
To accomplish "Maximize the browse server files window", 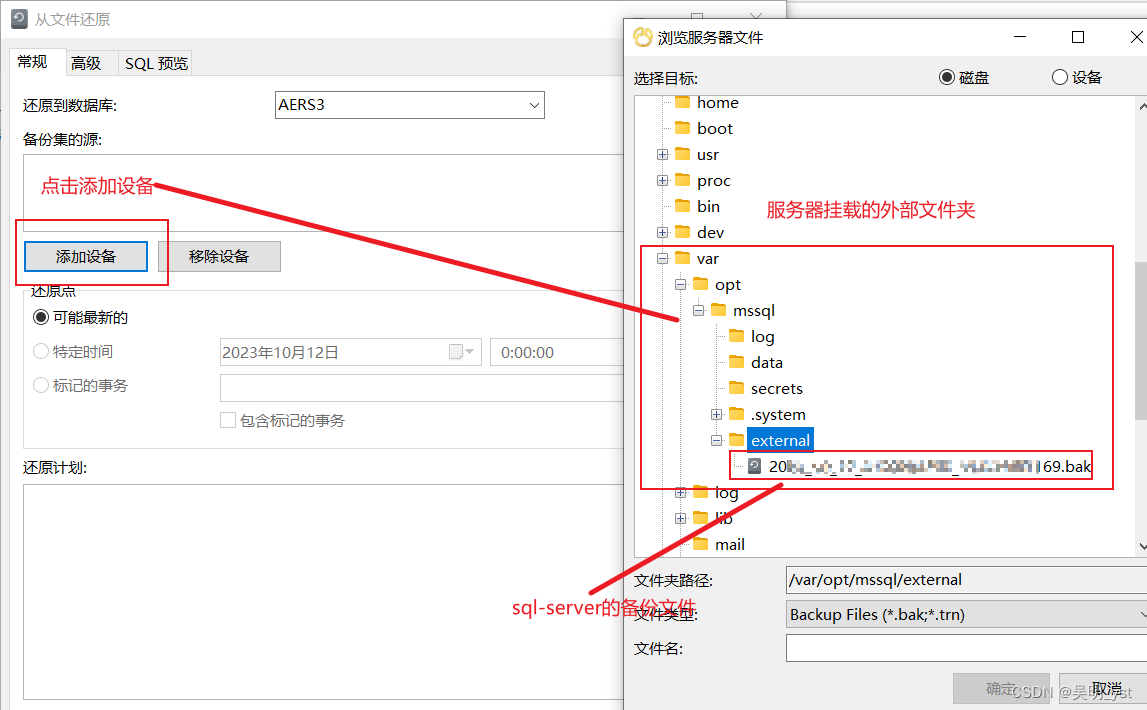I will [1078, 37].
